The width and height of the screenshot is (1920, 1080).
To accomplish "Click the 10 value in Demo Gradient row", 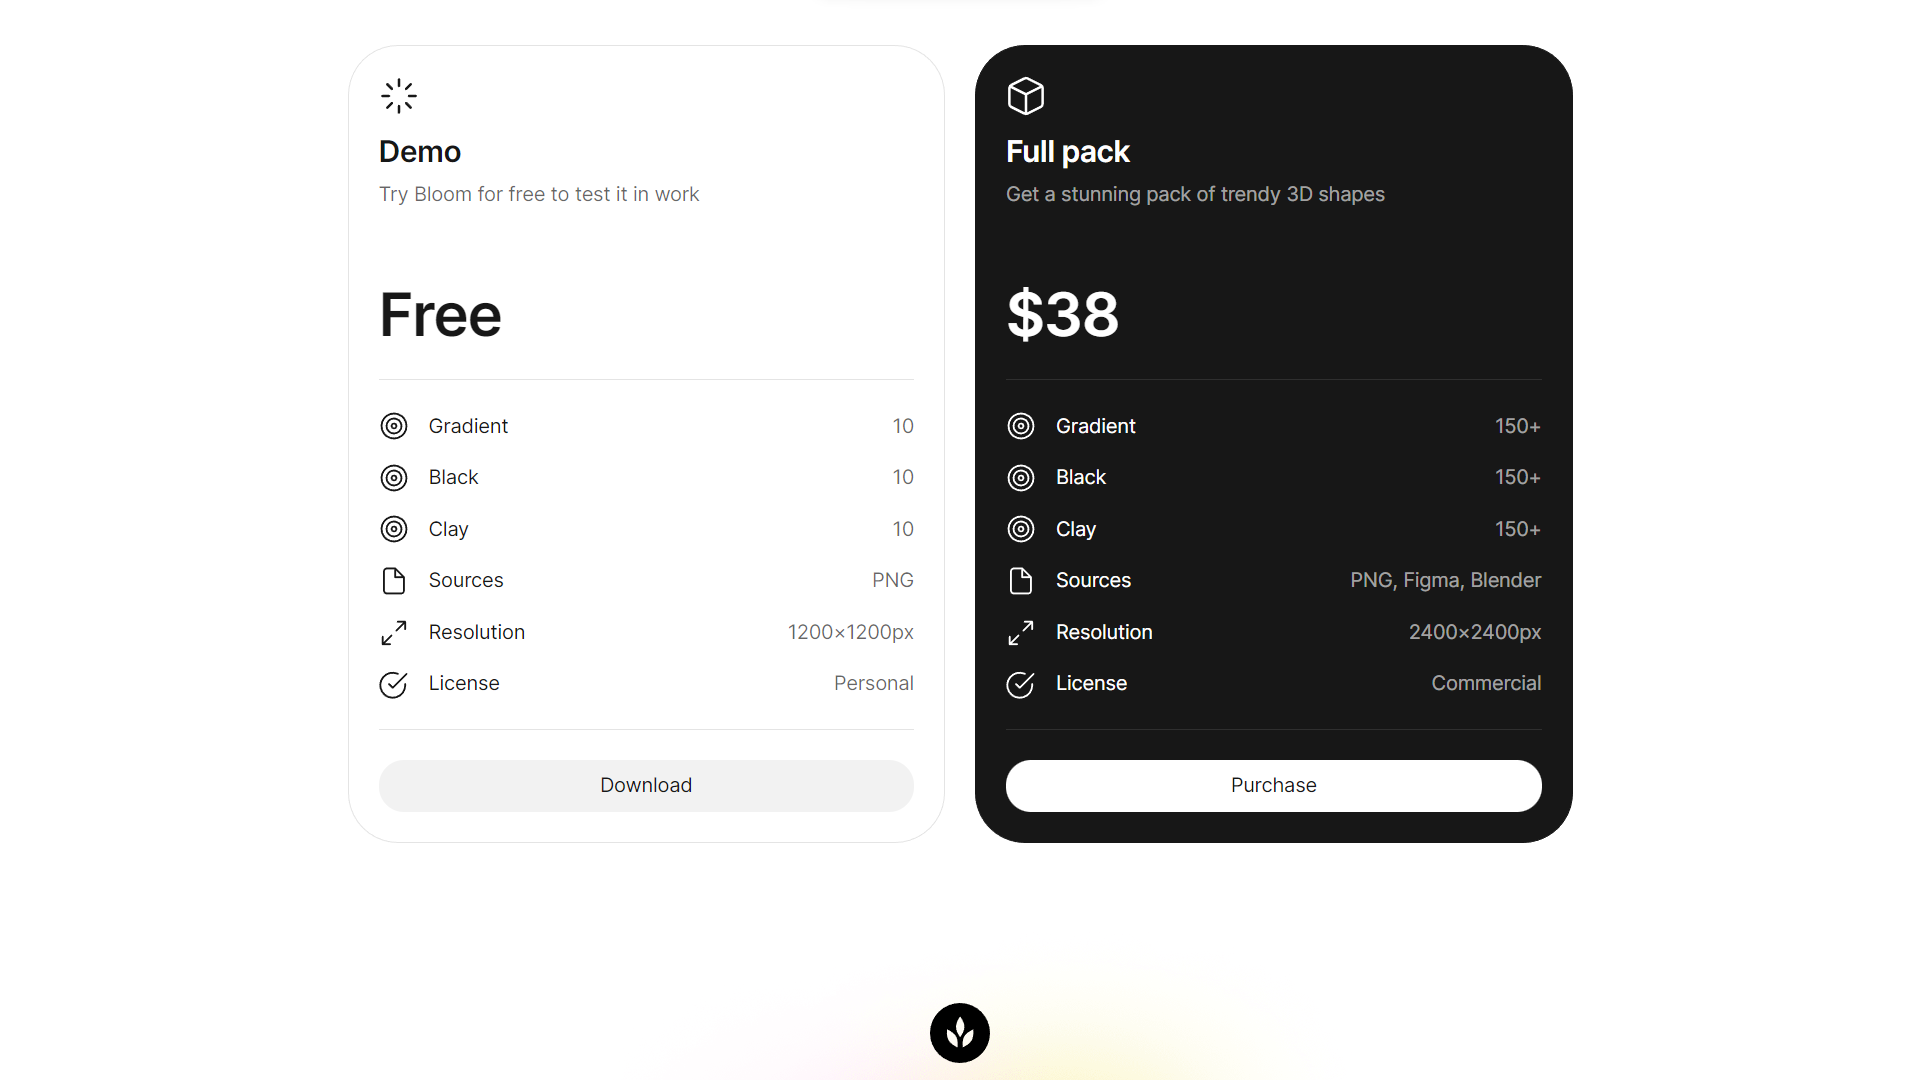I will [x=903, y=426].
